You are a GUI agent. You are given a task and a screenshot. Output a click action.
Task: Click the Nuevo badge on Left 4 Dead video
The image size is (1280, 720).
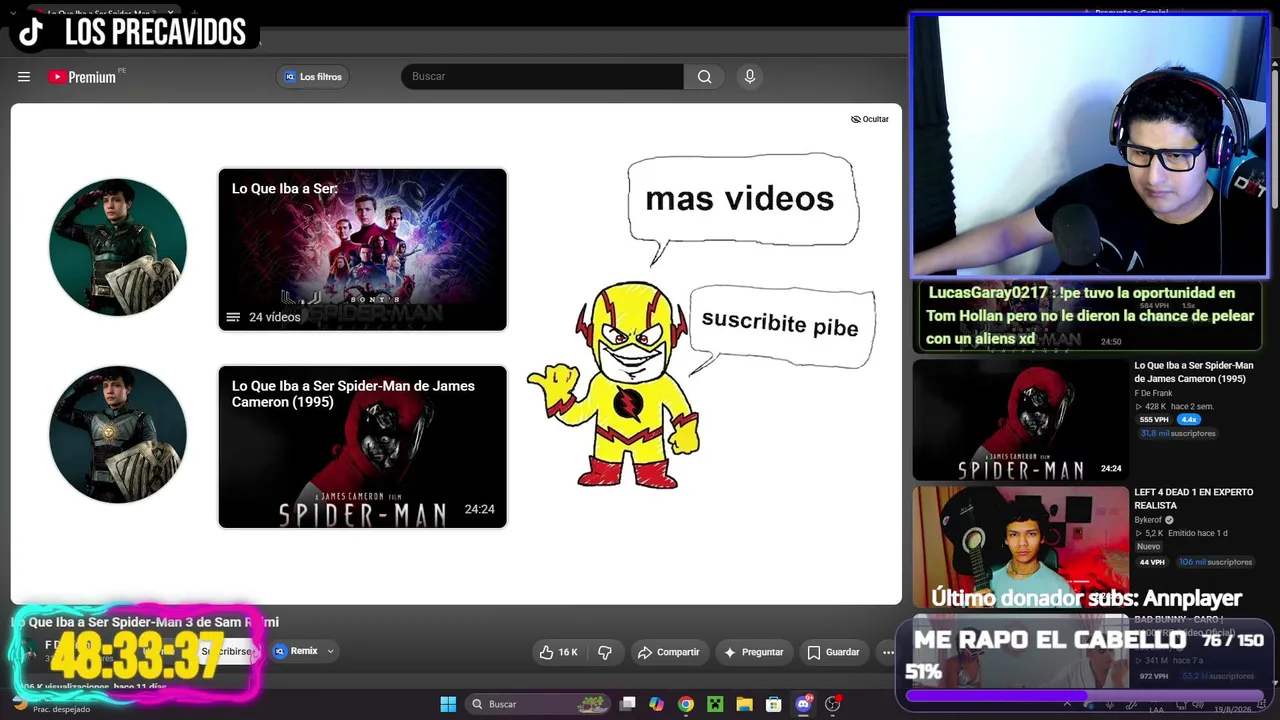point(1148,547)
